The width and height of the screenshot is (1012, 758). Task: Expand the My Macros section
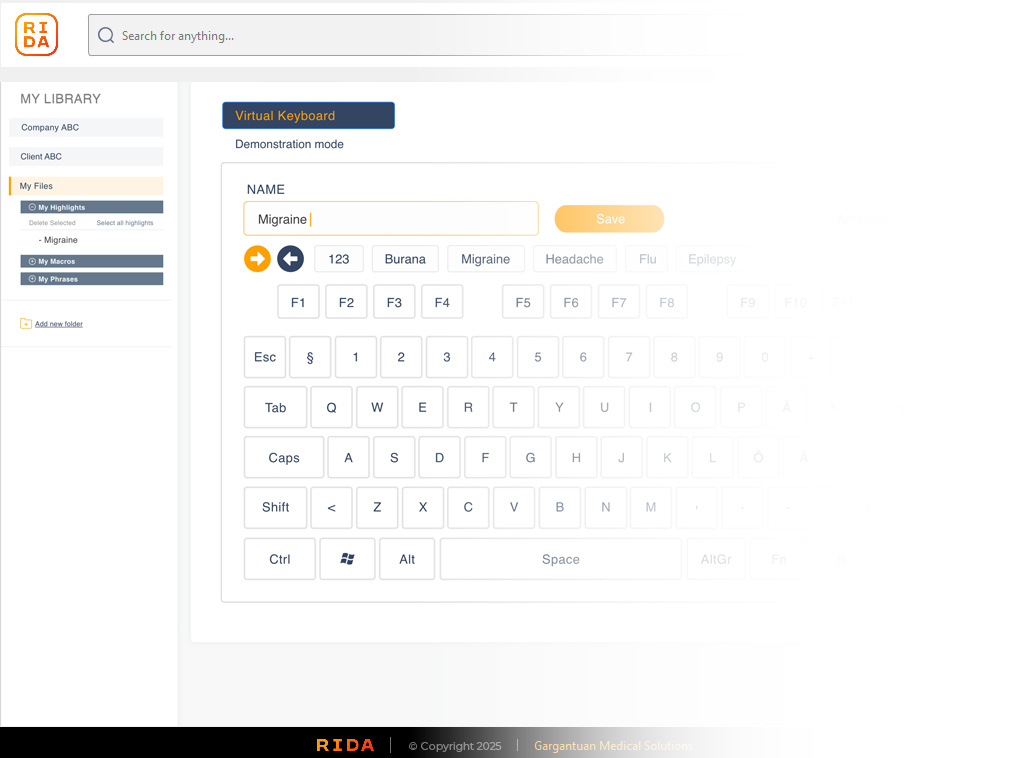click(x=32, y=261)
